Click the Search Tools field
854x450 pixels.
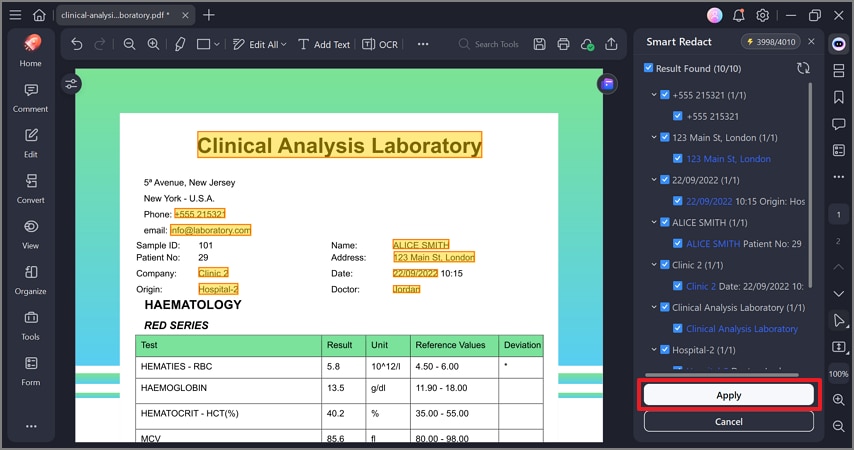pyautogui.click(x=489, y=44)
